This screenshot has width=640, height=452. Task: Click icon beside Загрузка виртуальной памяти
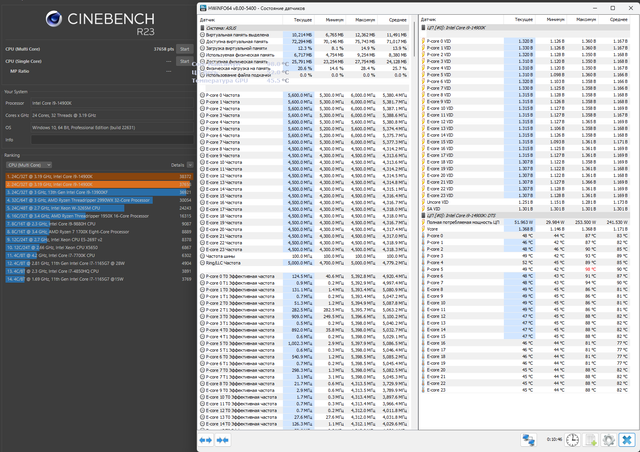click(202, 48)
